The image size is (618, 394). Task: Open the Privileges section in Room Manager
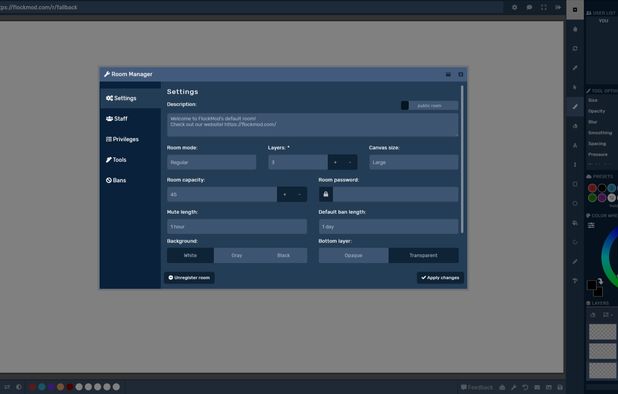(x=130, y=139)
